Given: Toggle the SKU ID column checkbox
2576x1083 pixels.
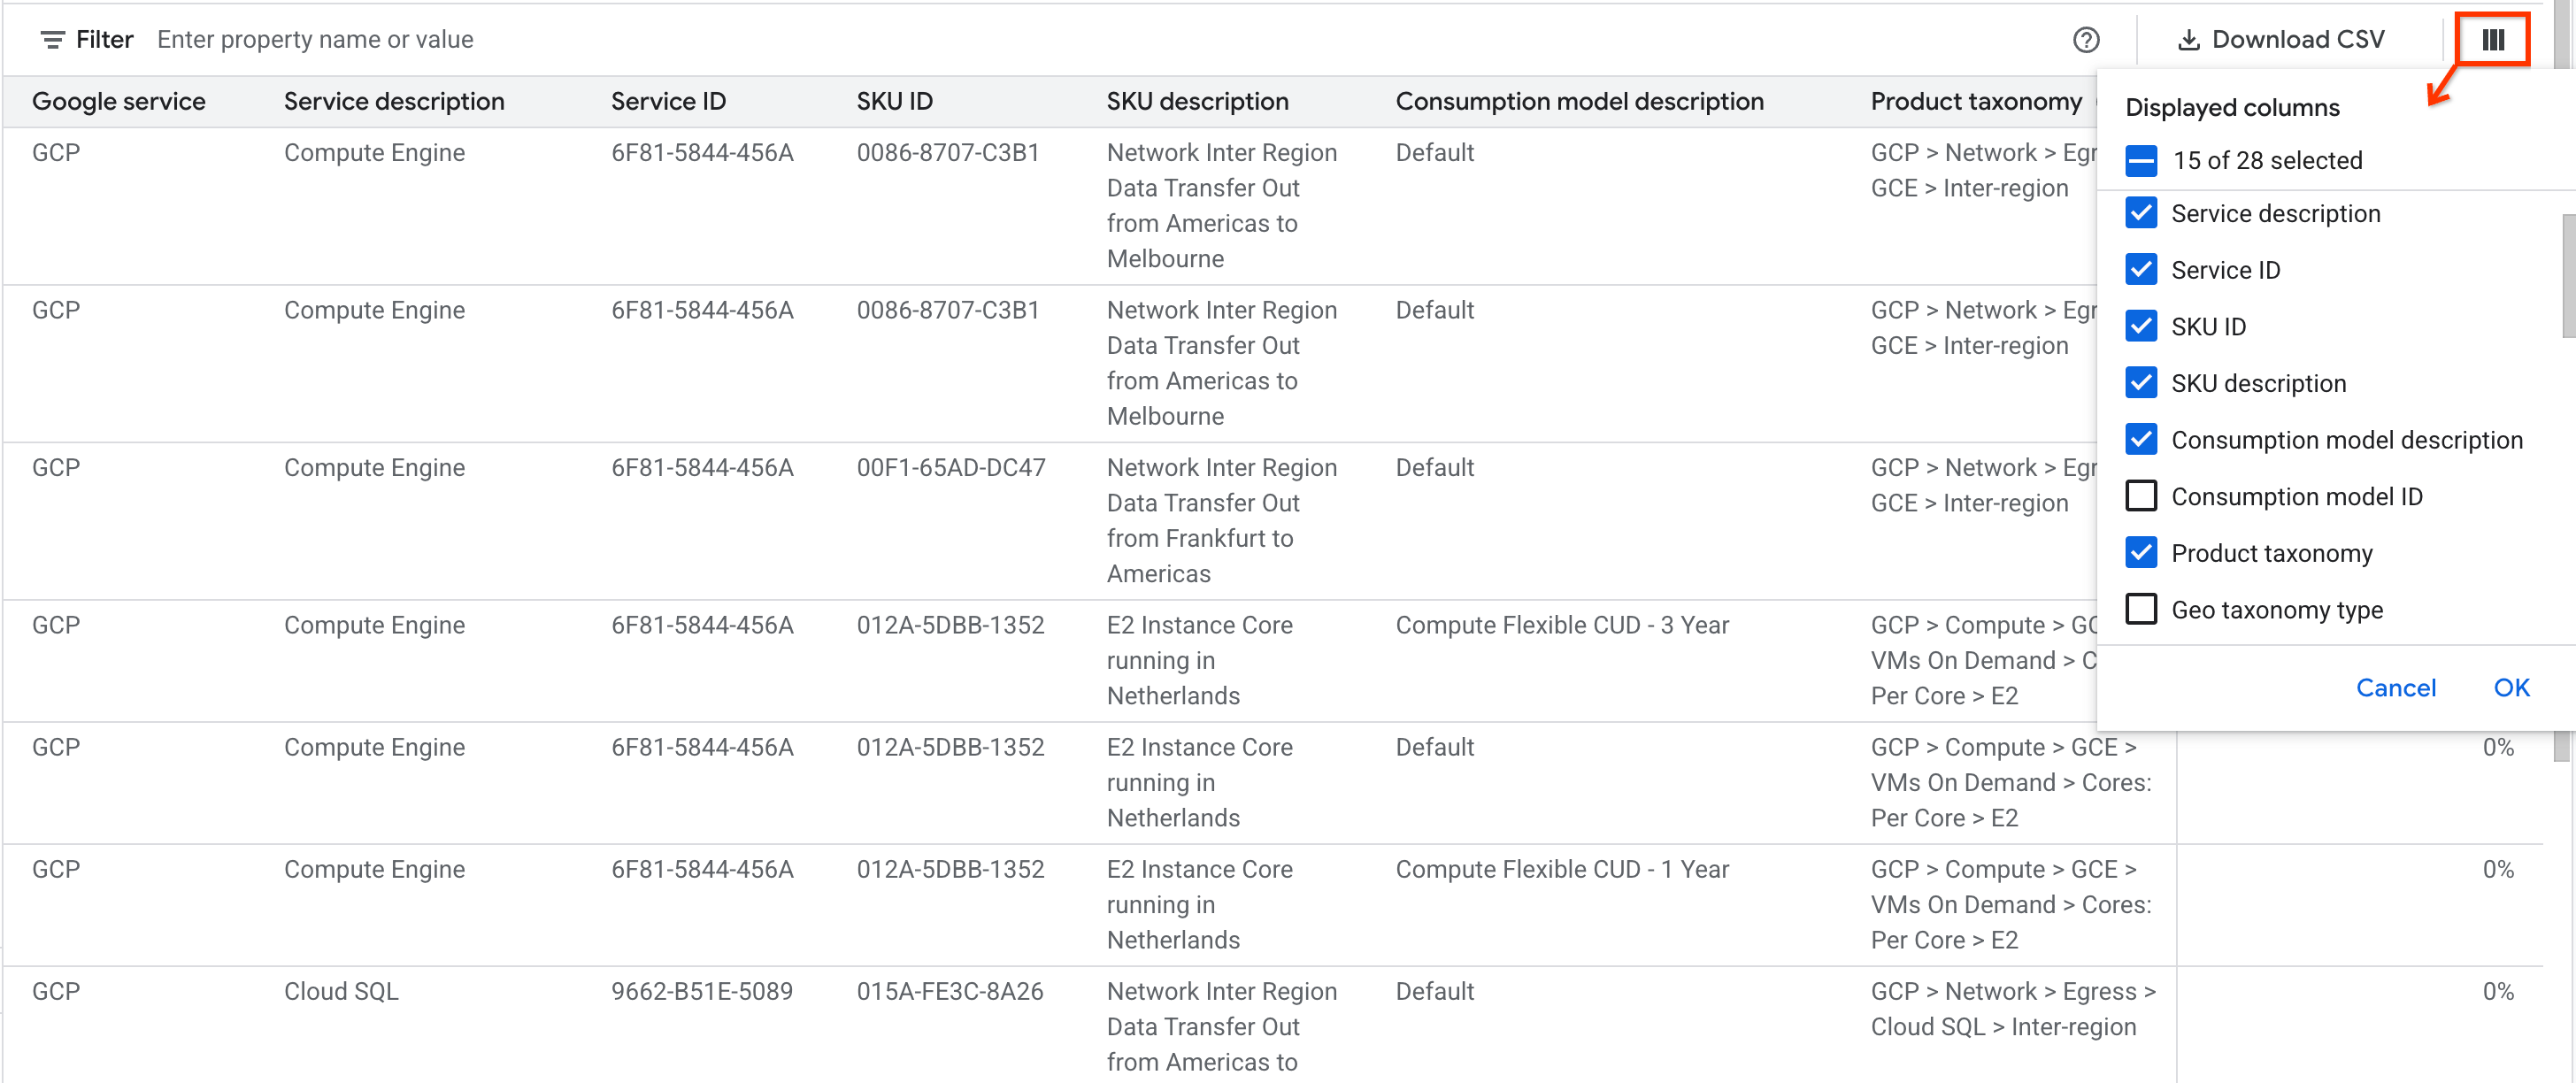Looking at the screenshot, I should pyautogui.click(x=2141, y=326).
